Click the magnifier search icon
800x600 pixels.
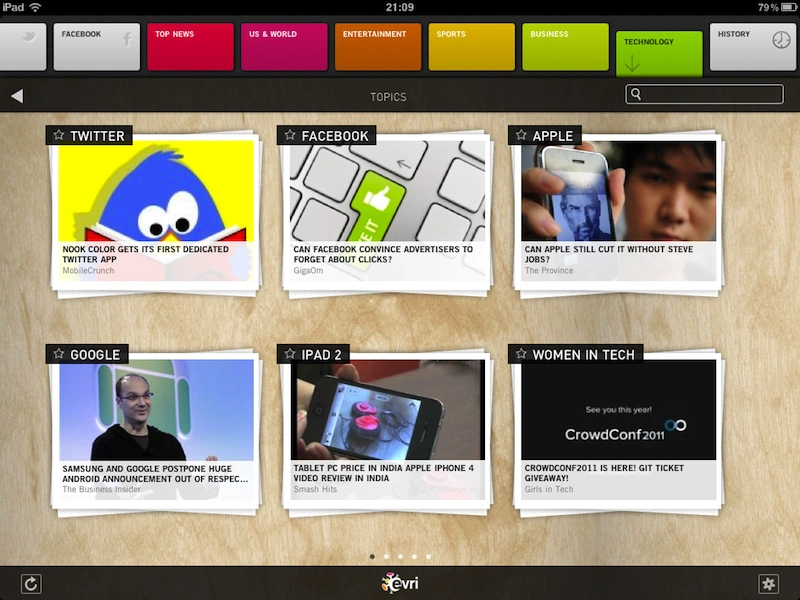click(636, 94)
